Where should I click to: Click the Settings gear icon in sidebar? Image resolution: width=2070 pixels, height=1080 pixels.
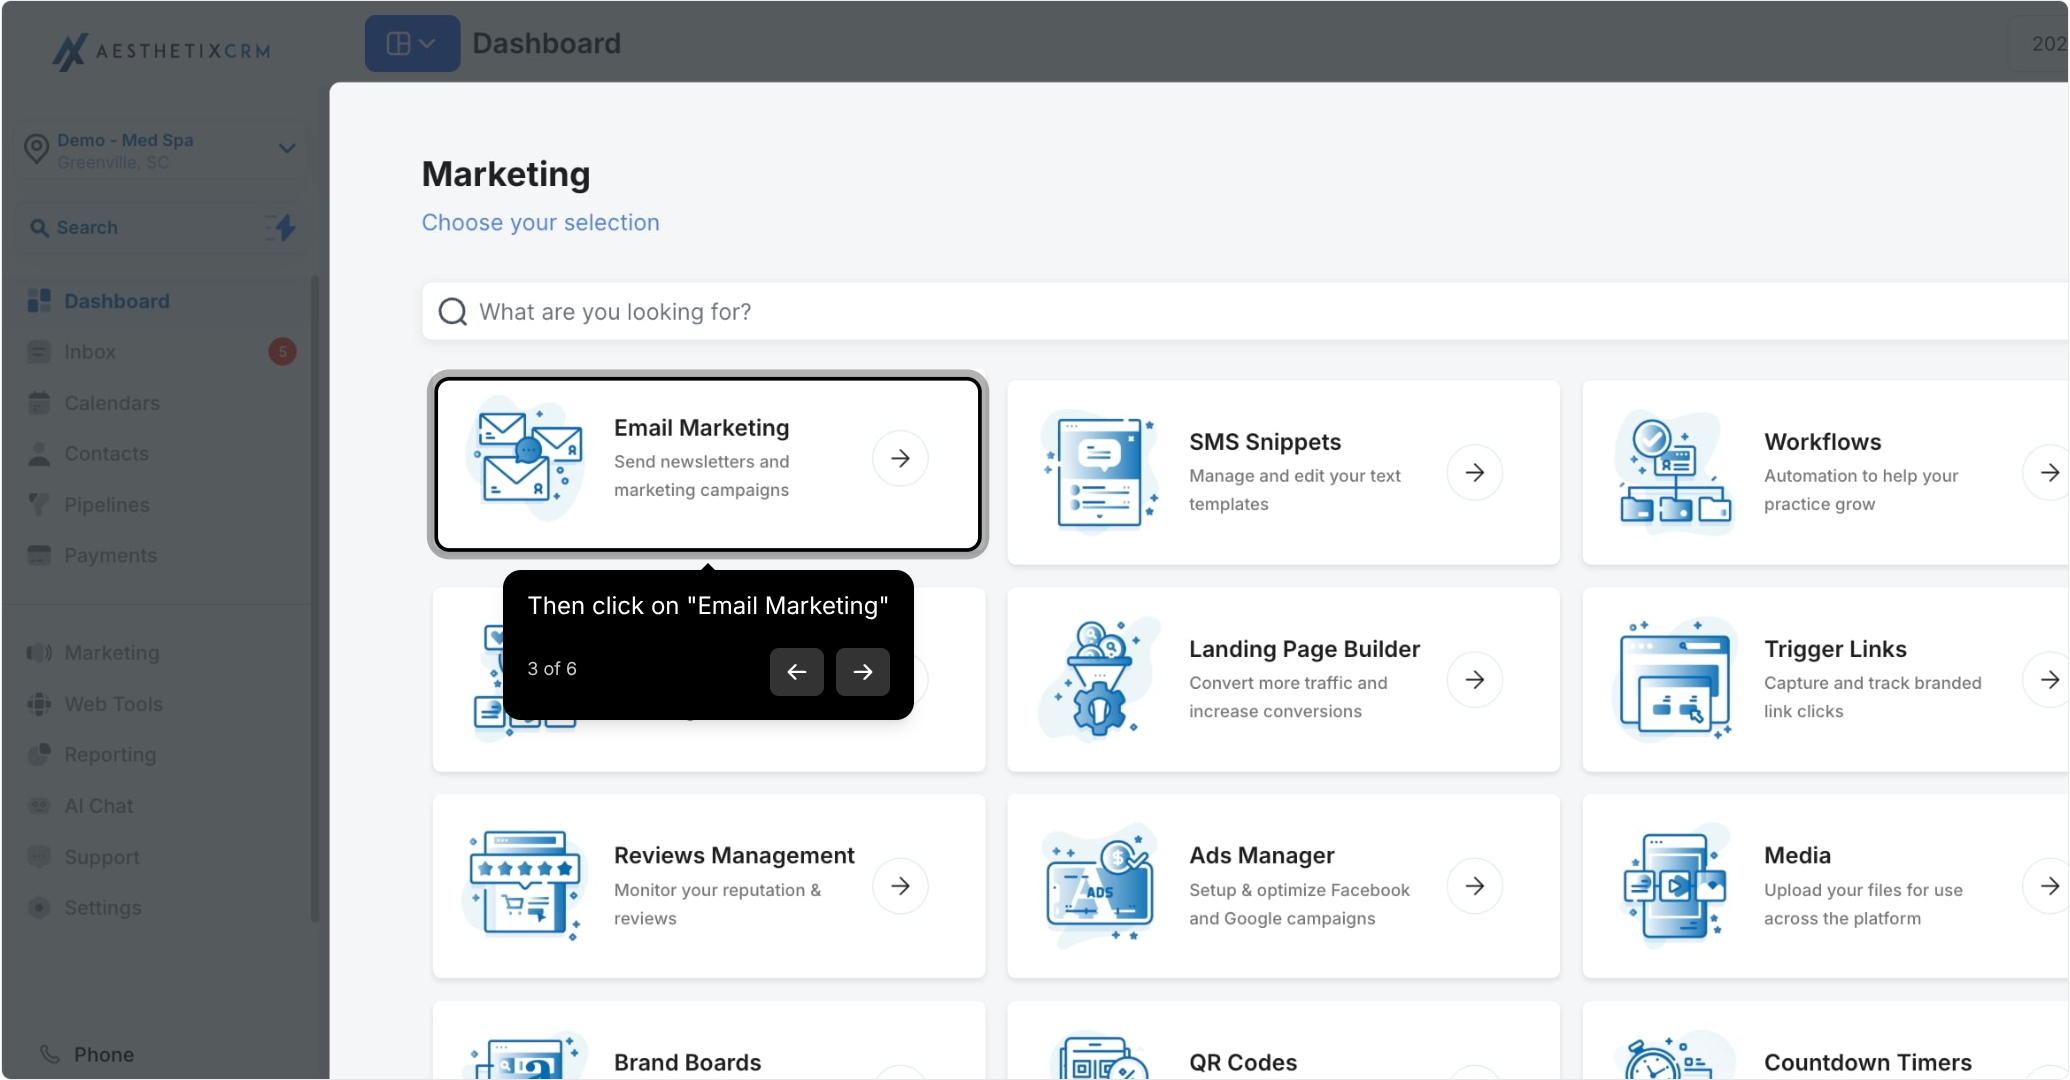[x=39, y=908]
